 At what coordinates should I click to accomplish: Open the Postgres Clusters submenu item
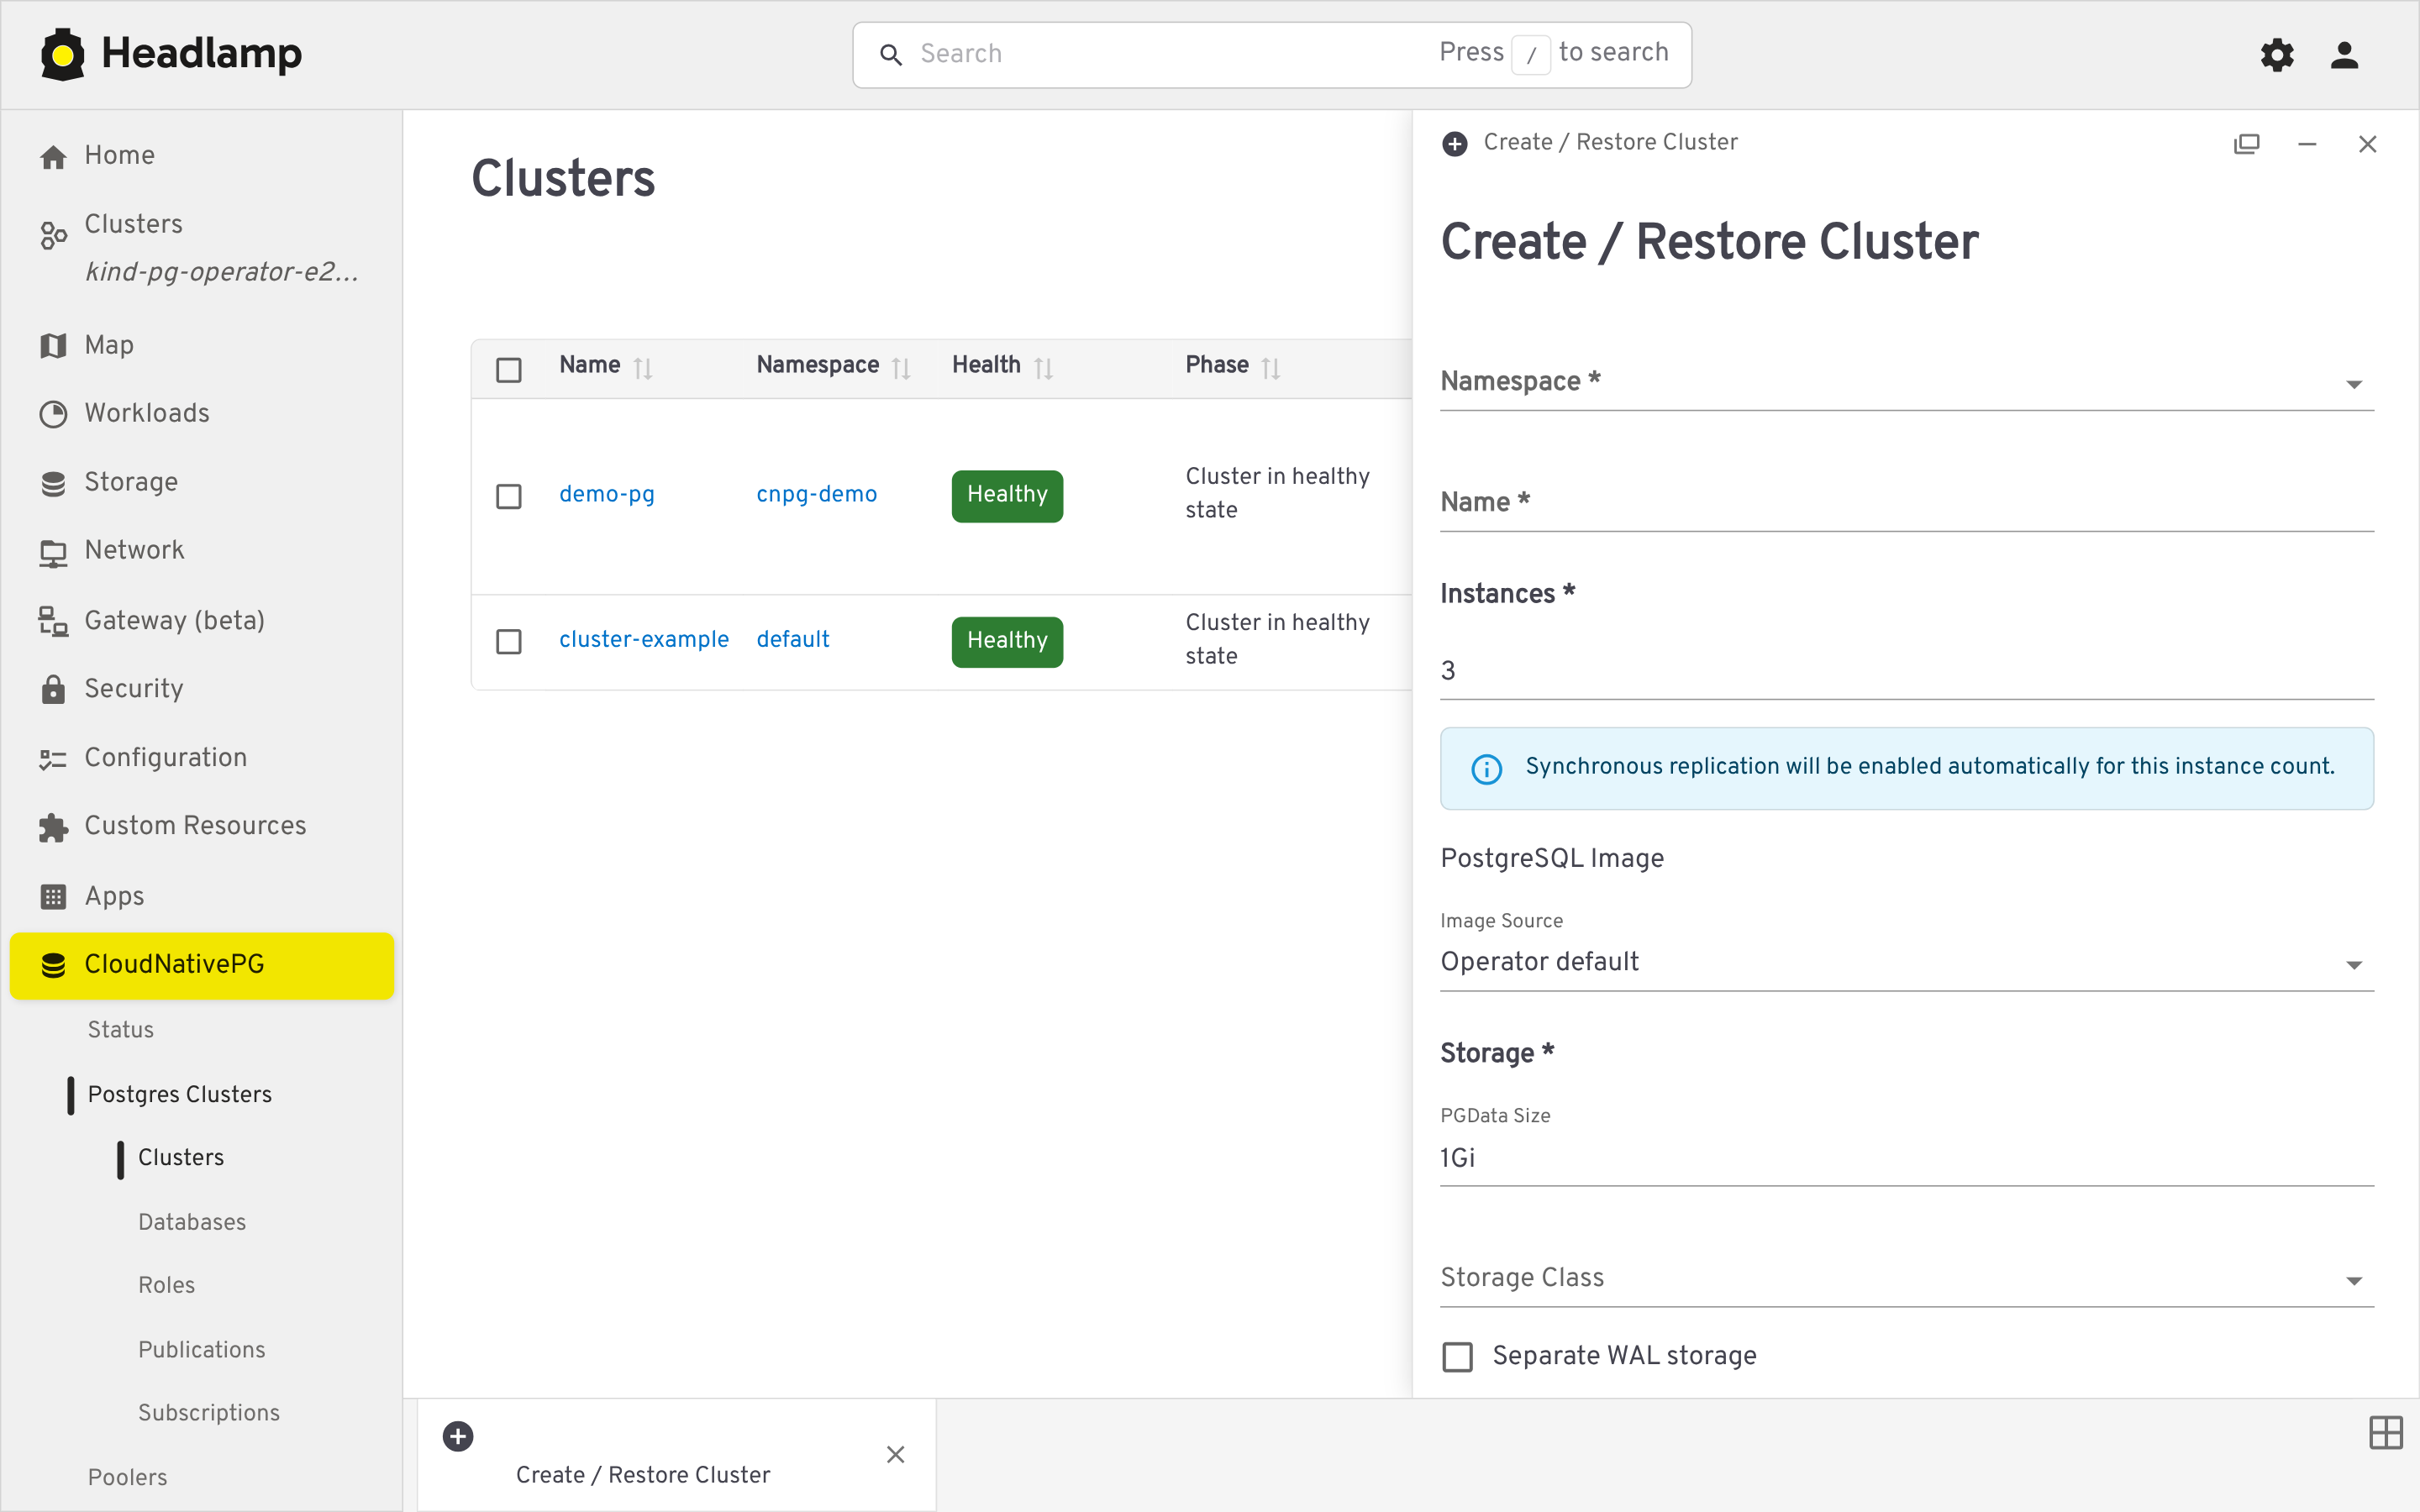[179, 1095]
